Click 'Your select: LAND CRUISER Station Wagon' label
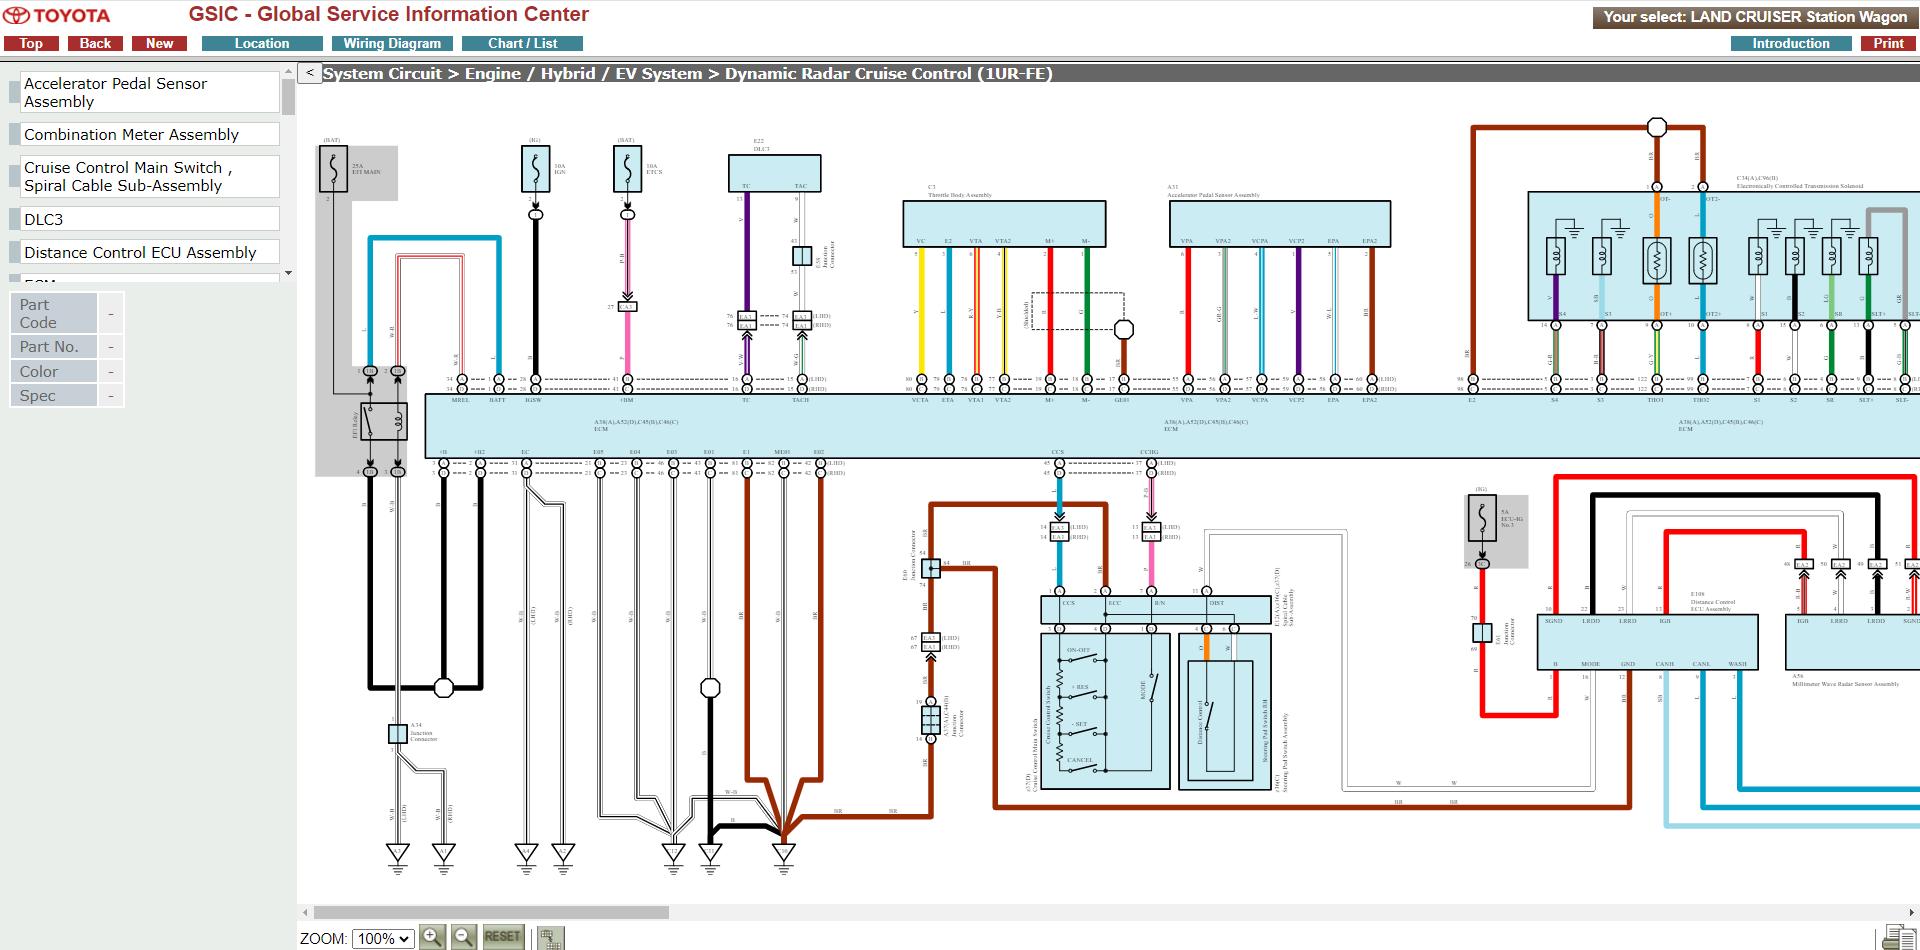 click(1755, 17)
